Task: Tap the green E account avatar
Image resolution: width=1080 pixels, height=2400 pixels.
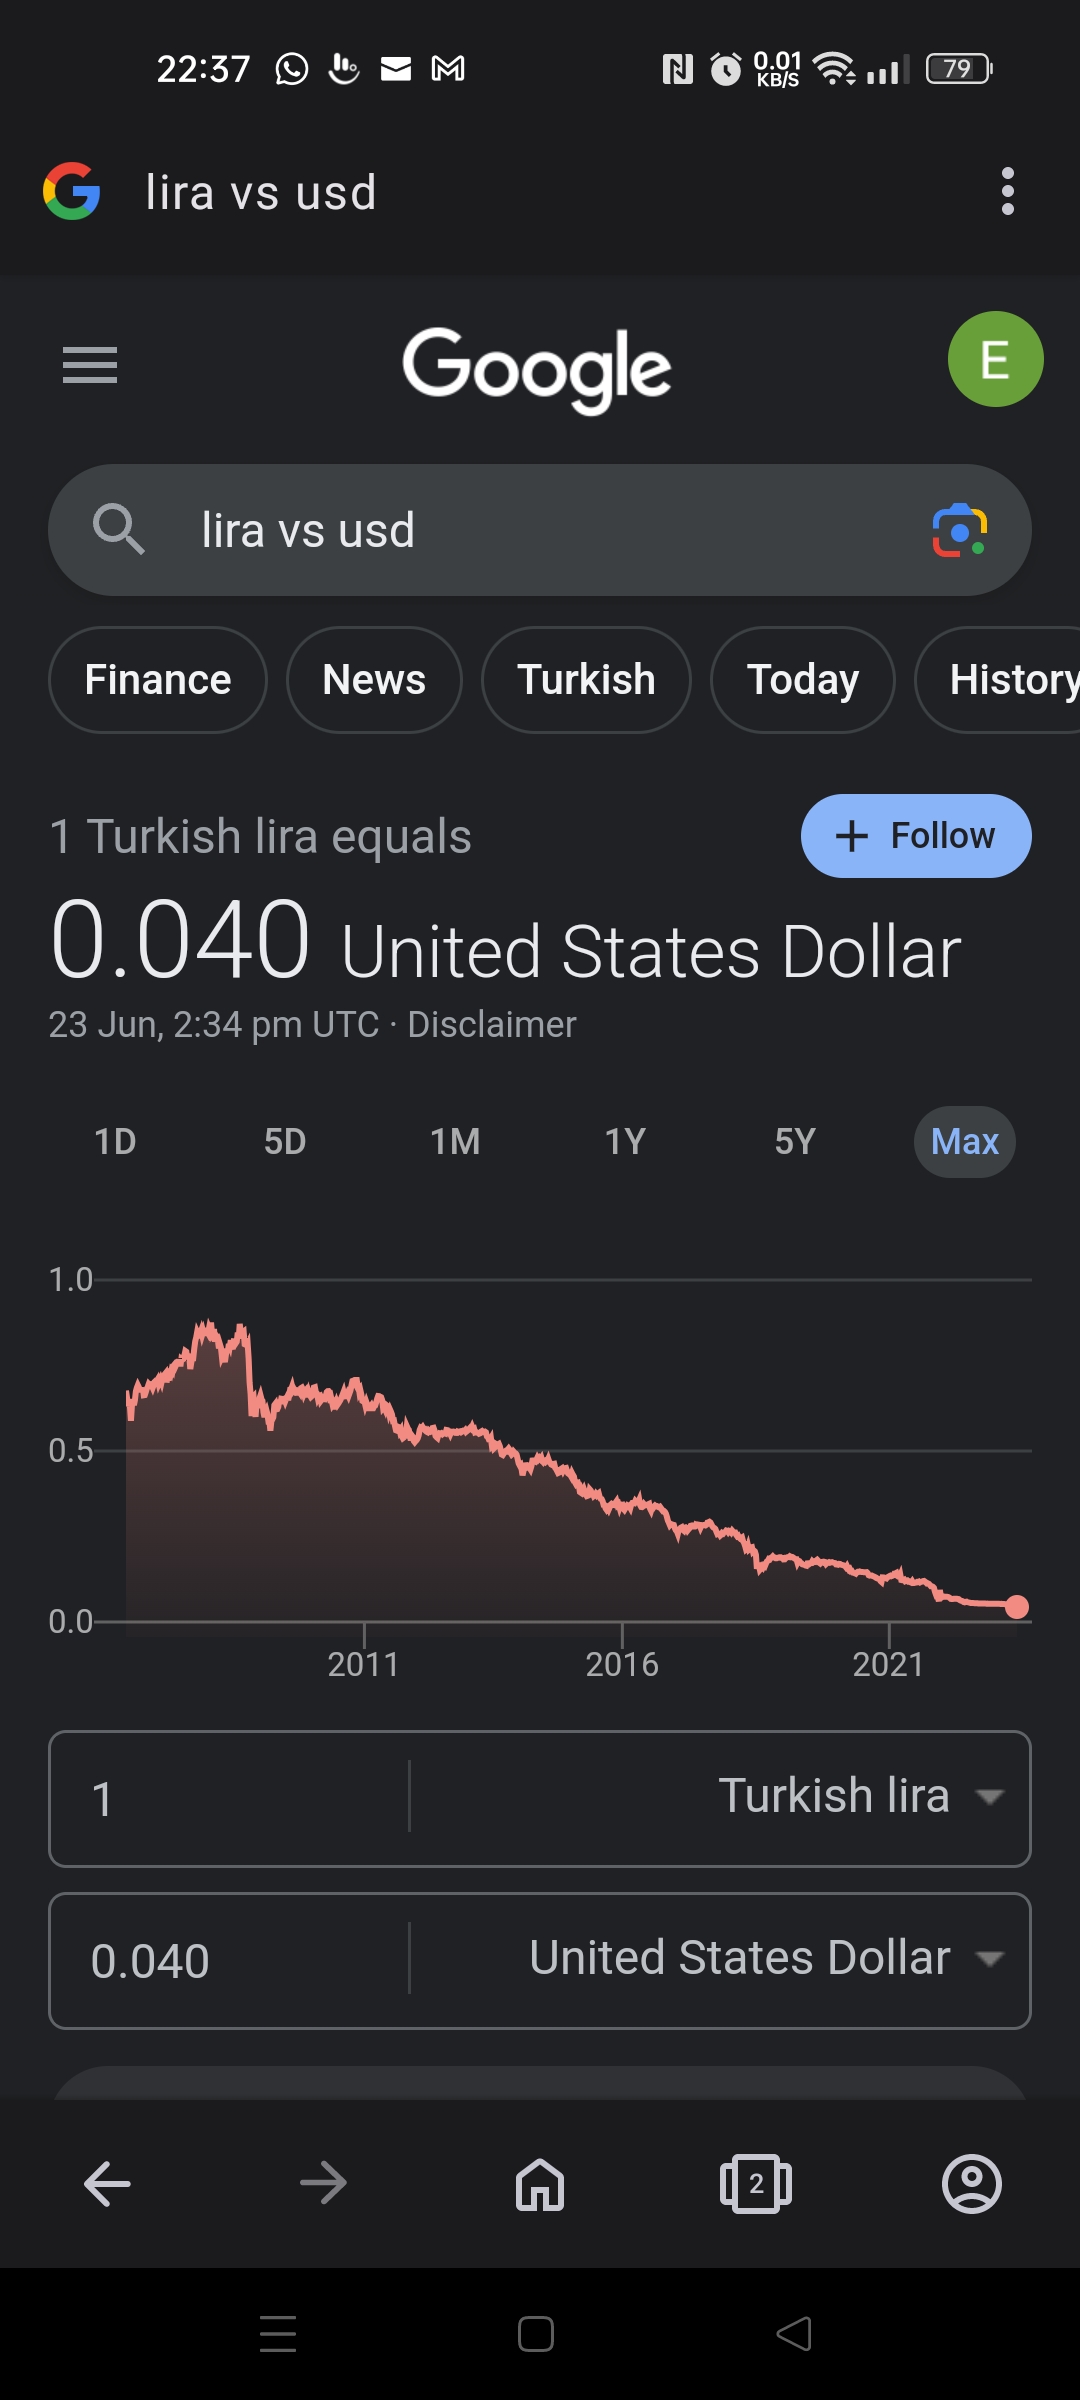Action: coord(995,359)
